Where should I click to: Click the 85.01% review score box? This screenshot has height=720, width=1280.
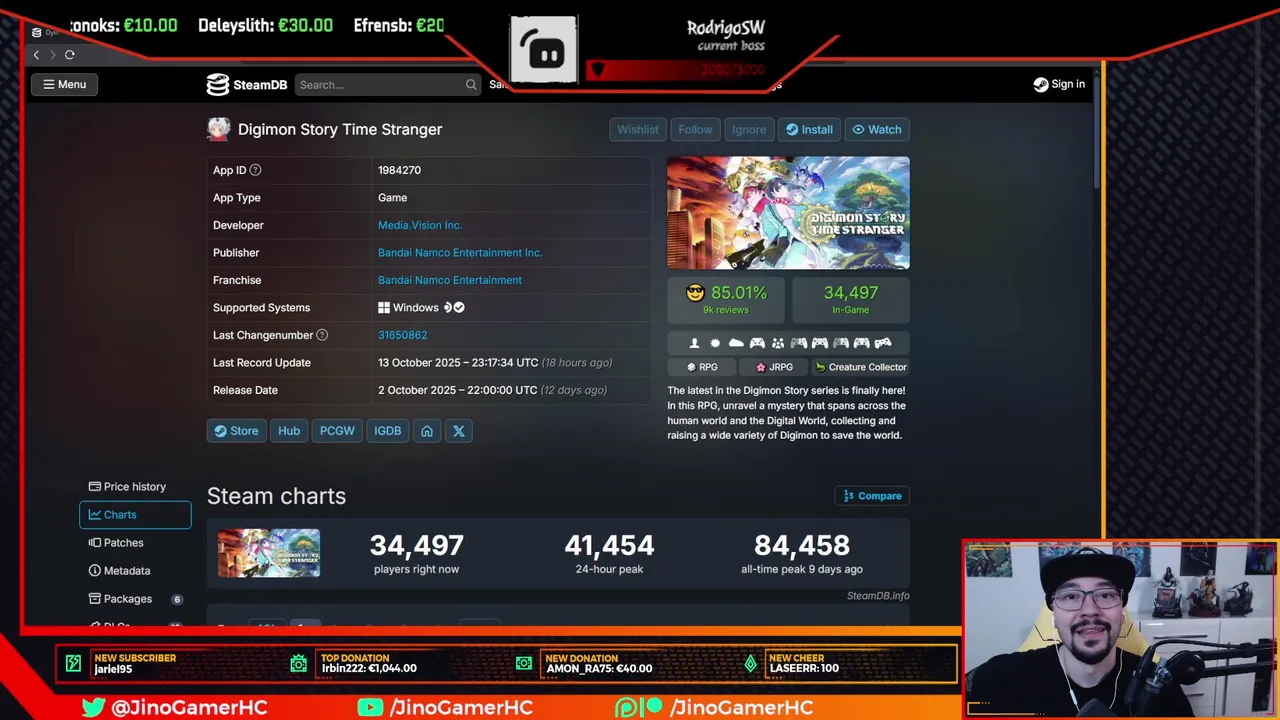[x=726, y=299]
